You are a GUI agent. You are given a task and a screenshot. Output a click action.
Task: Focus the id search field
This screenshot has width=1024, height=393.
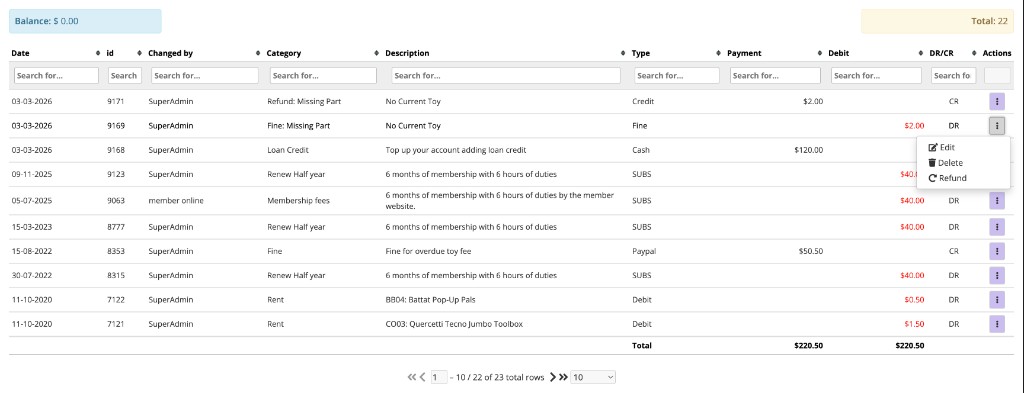124,76
